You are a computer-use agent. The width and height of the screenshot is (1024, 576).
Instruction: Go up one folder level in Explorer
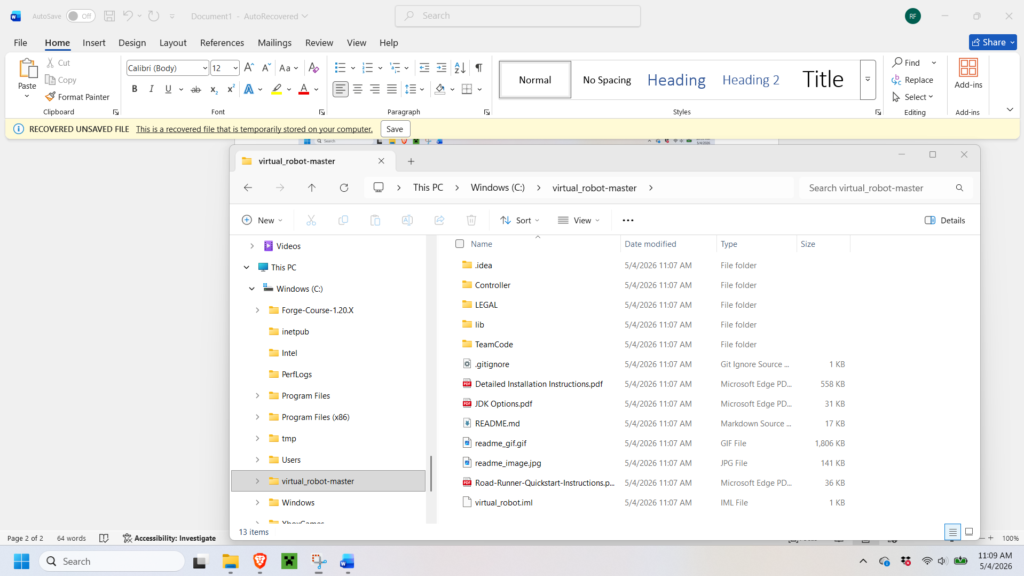click(x=312, y=187)
